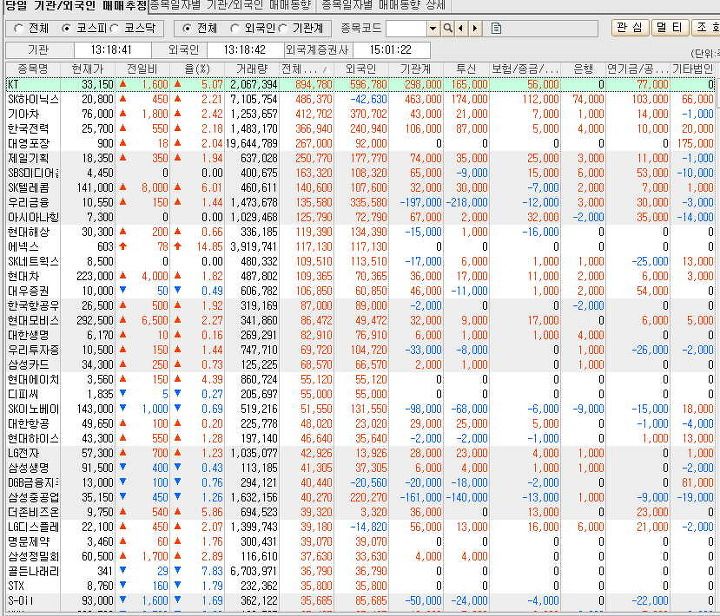Select the SK하이닉스 row name
Screen dimensions: 720x616
point(33,99)
